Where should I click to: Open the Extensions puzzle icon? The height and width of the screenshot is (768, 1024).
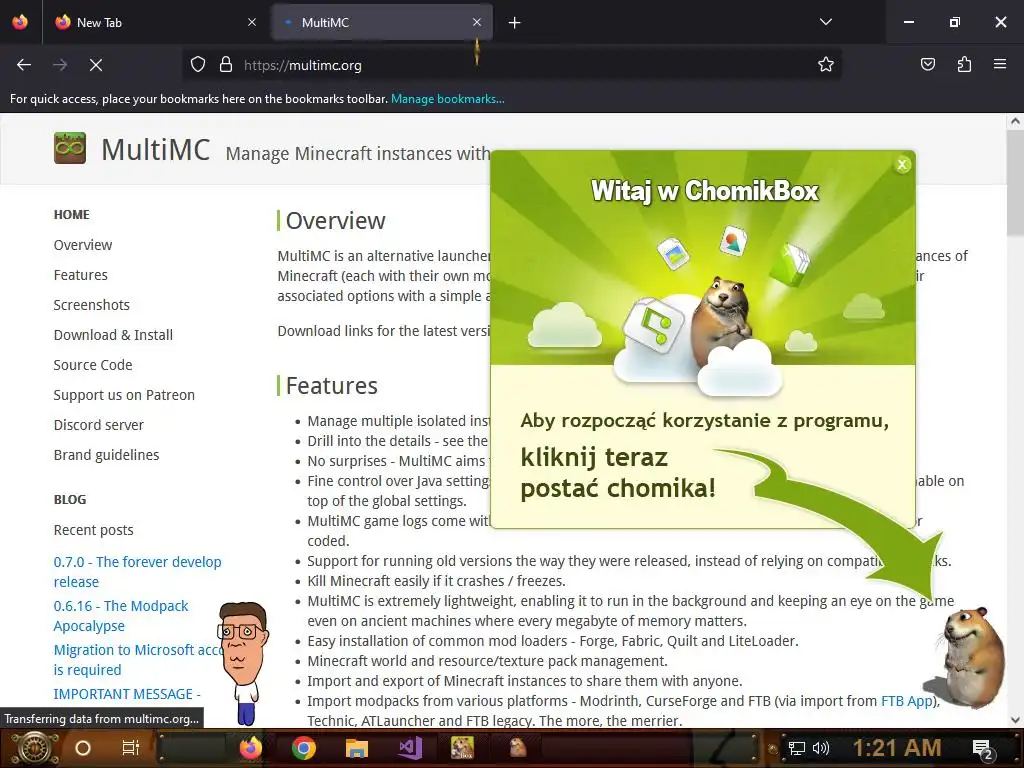click(964, 64)
